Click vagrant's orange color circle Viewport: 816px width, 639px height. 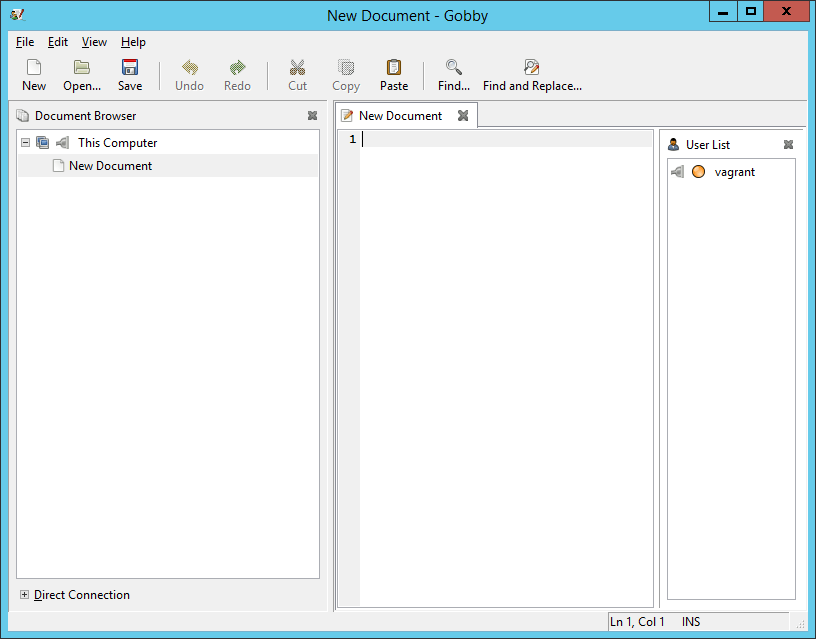[x=698, y=172]
